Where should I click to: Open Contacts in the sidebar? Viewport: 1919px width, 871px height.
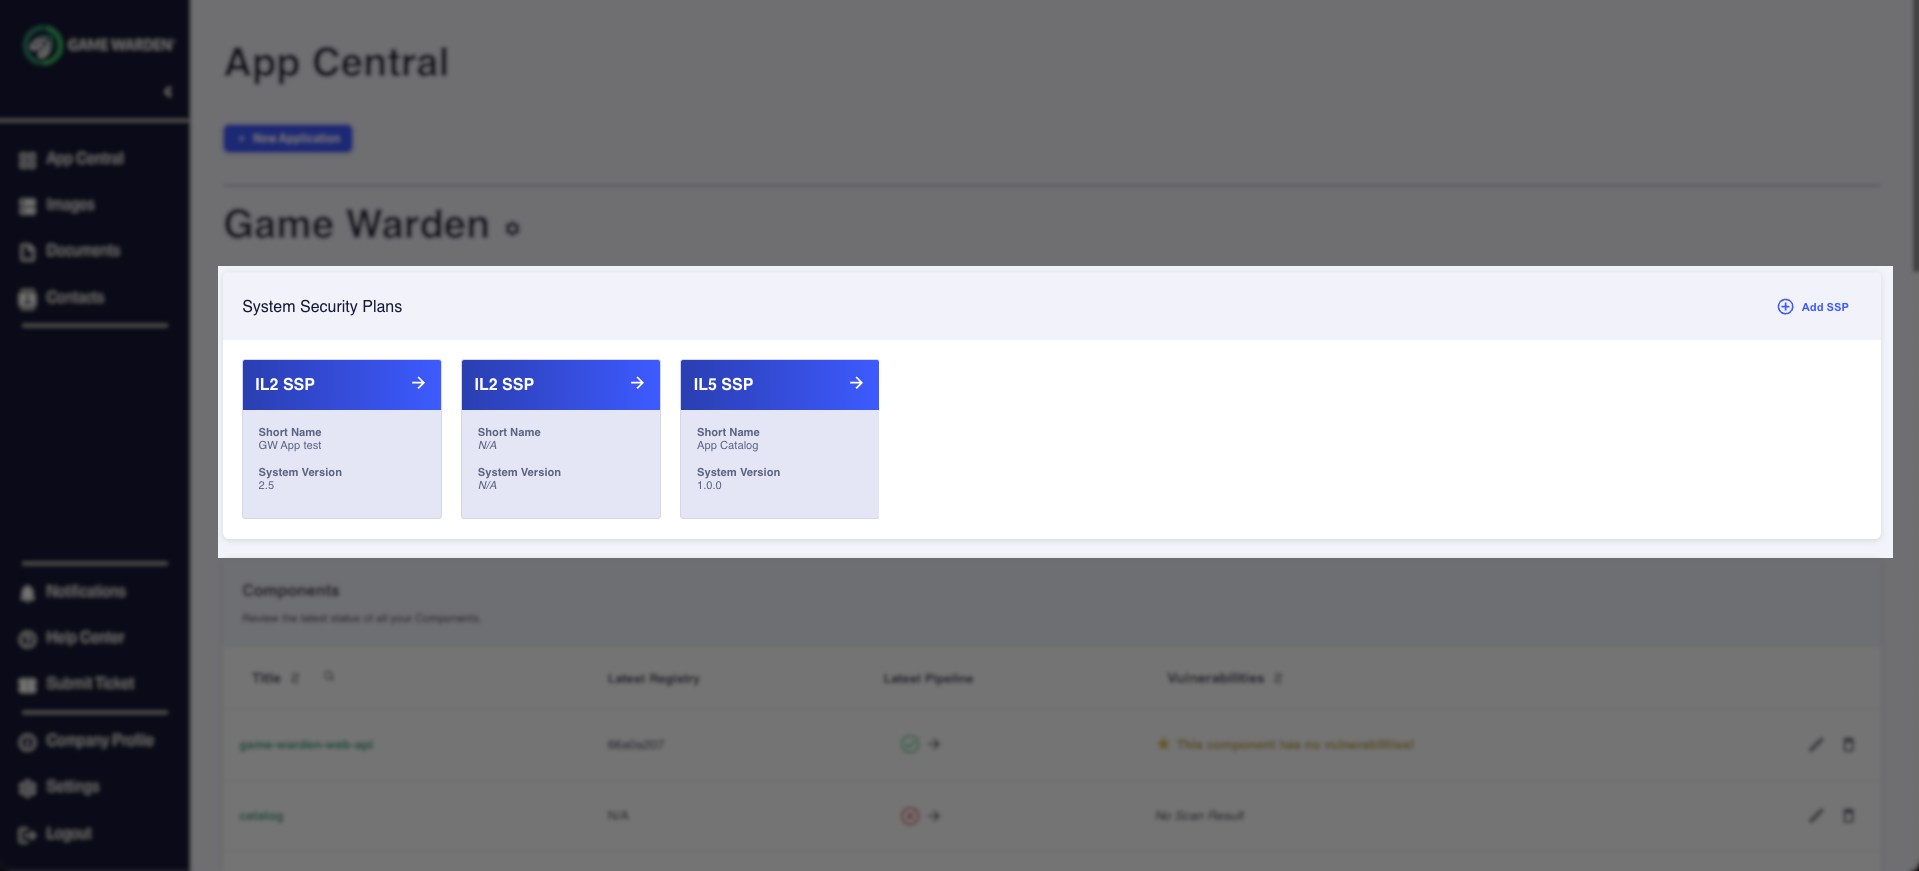(62, 298)
